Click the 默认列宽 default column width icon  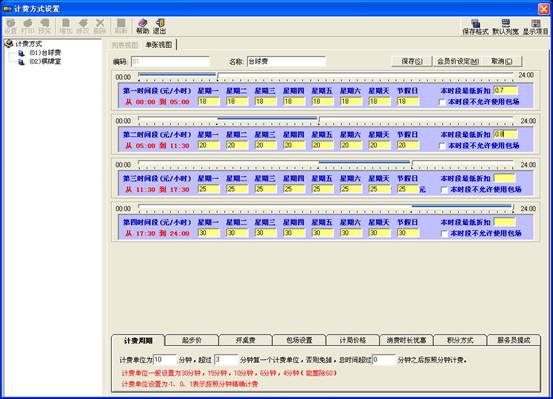(x=505, y=27)
